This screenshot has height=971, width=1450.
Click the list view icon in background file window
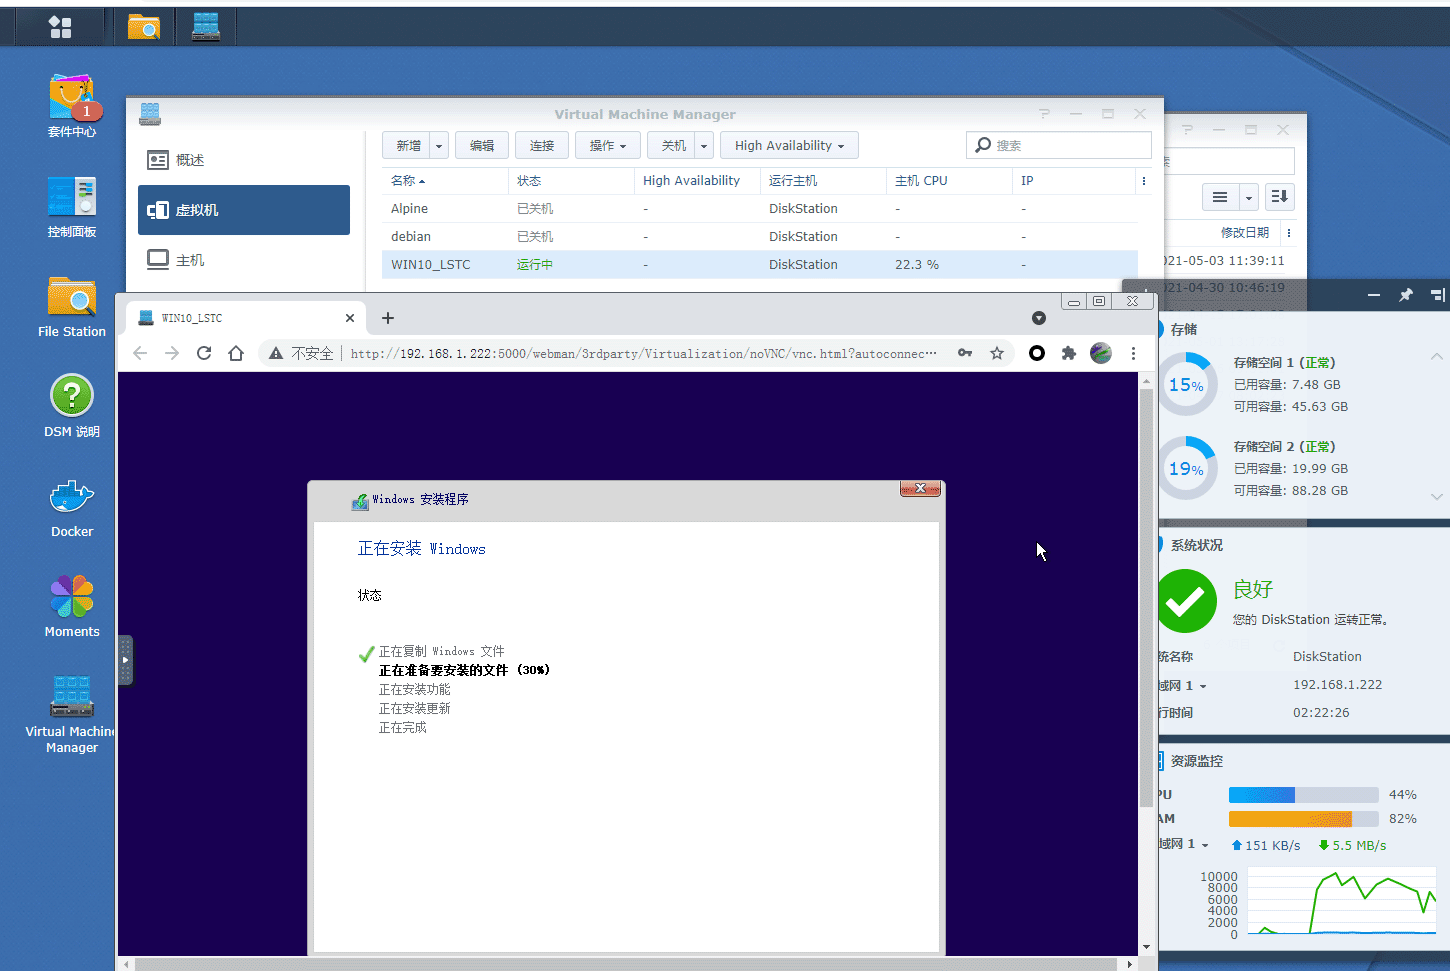[x=1220, y=197]
